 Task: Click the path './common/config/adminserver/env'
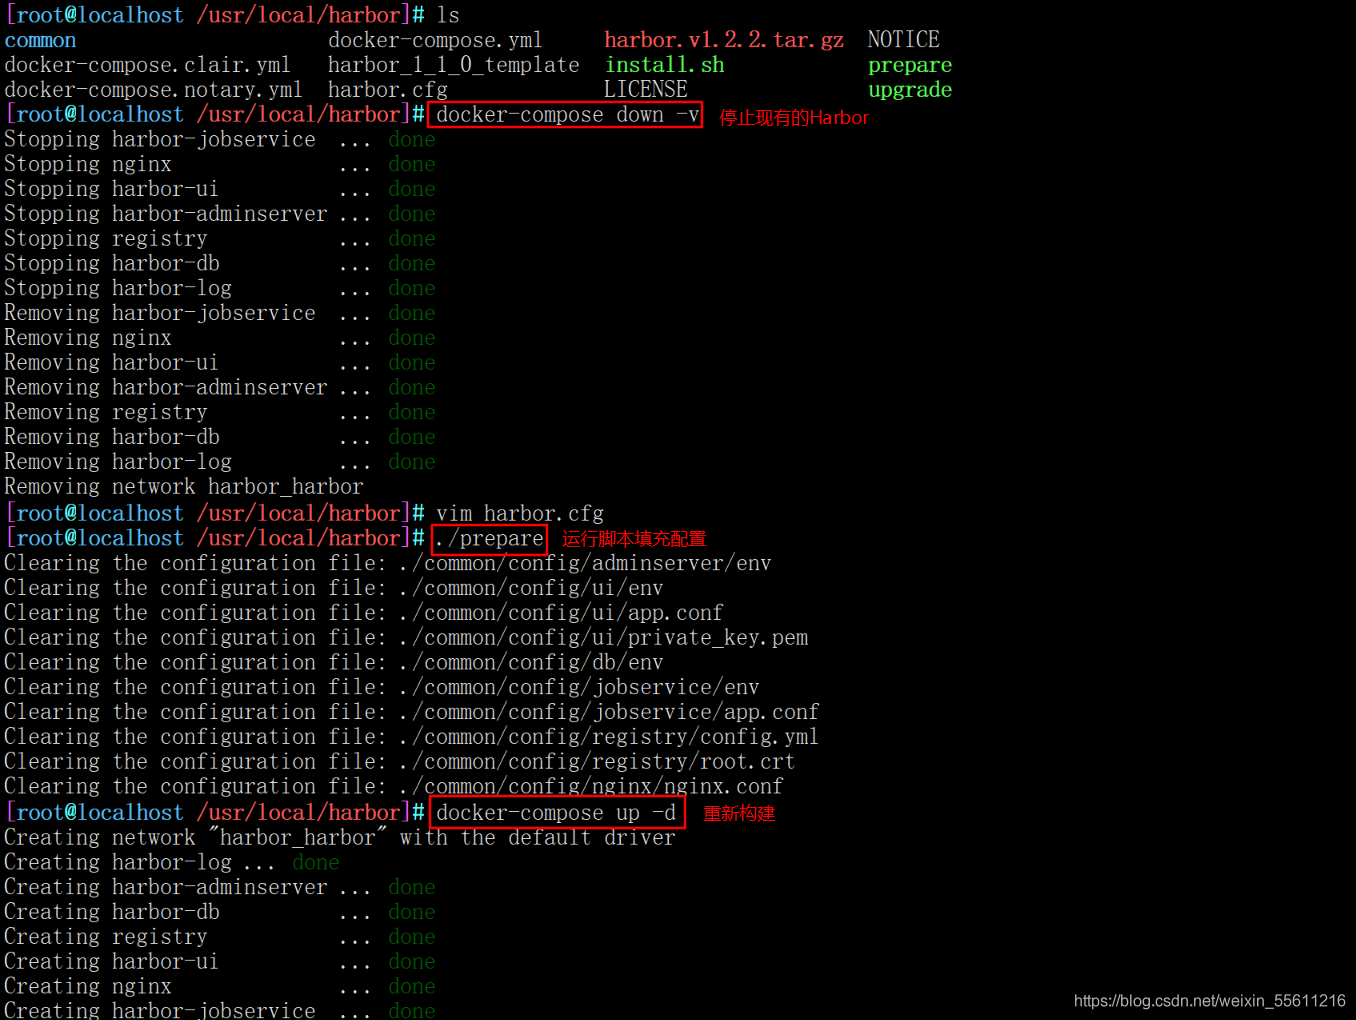[585, 564]
